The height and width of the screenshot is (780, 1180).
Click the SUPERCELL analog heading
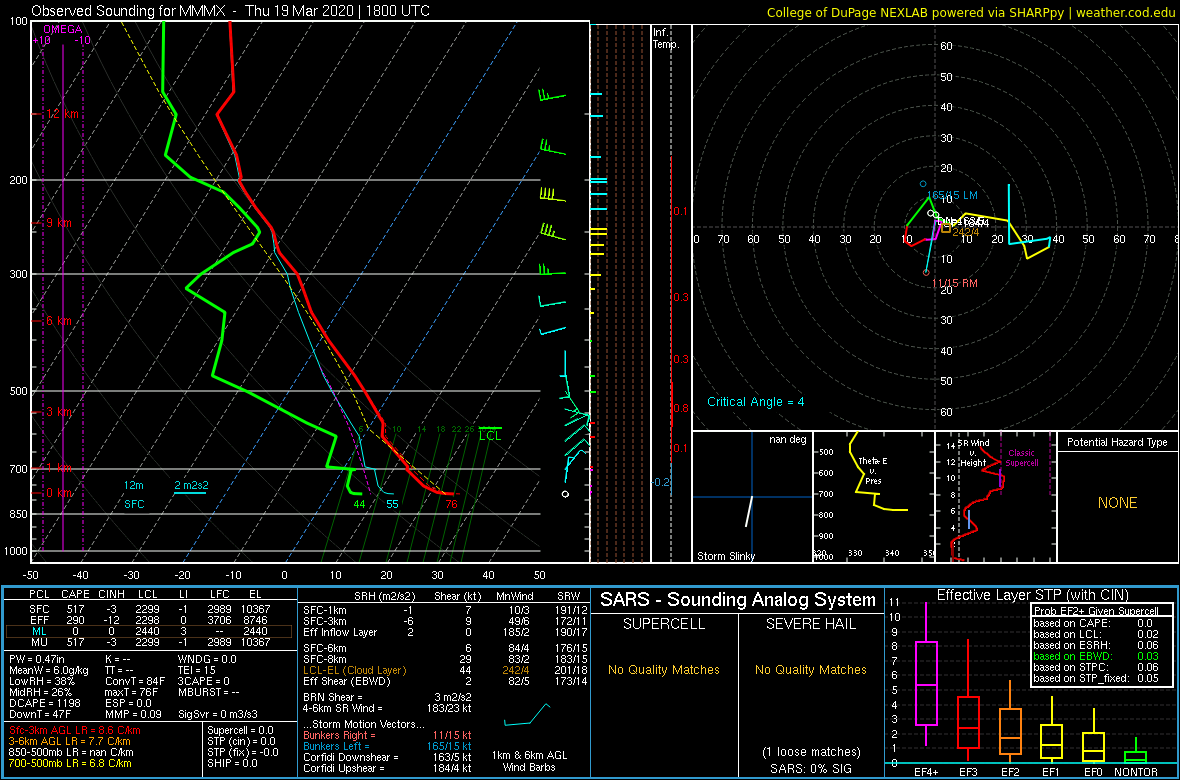[x=664, y=626]
